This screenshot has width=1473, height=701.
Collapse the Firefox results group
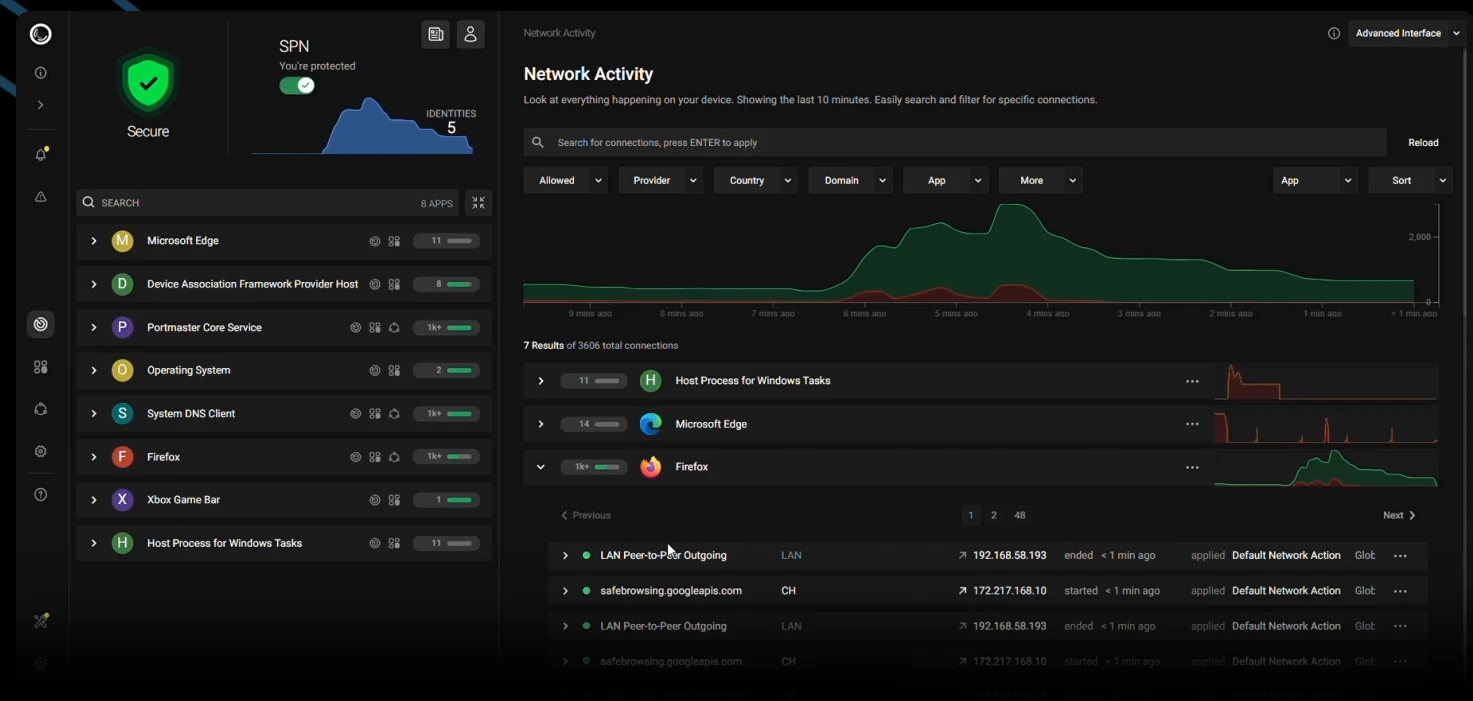click(x=540, y=467)
